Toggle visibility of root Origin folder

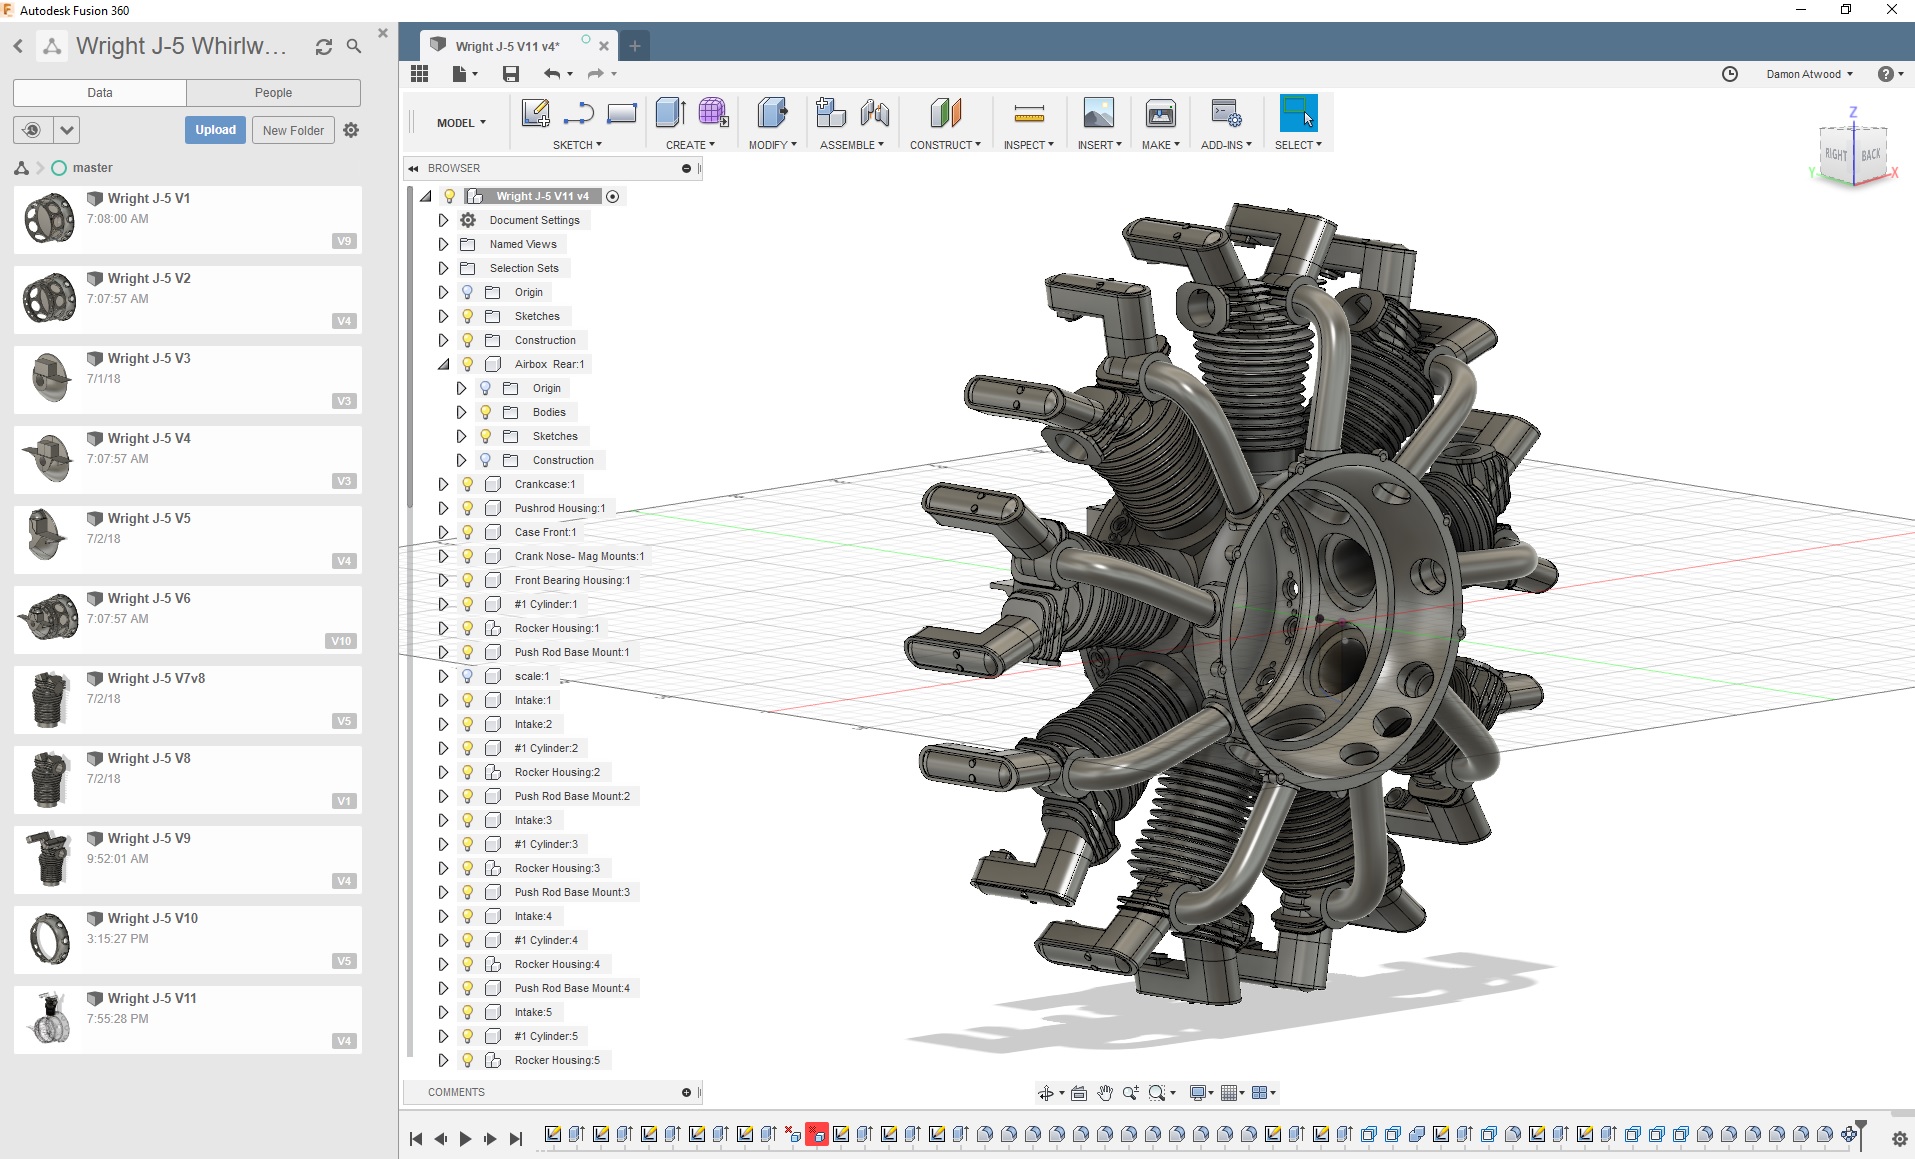[467, 292]
